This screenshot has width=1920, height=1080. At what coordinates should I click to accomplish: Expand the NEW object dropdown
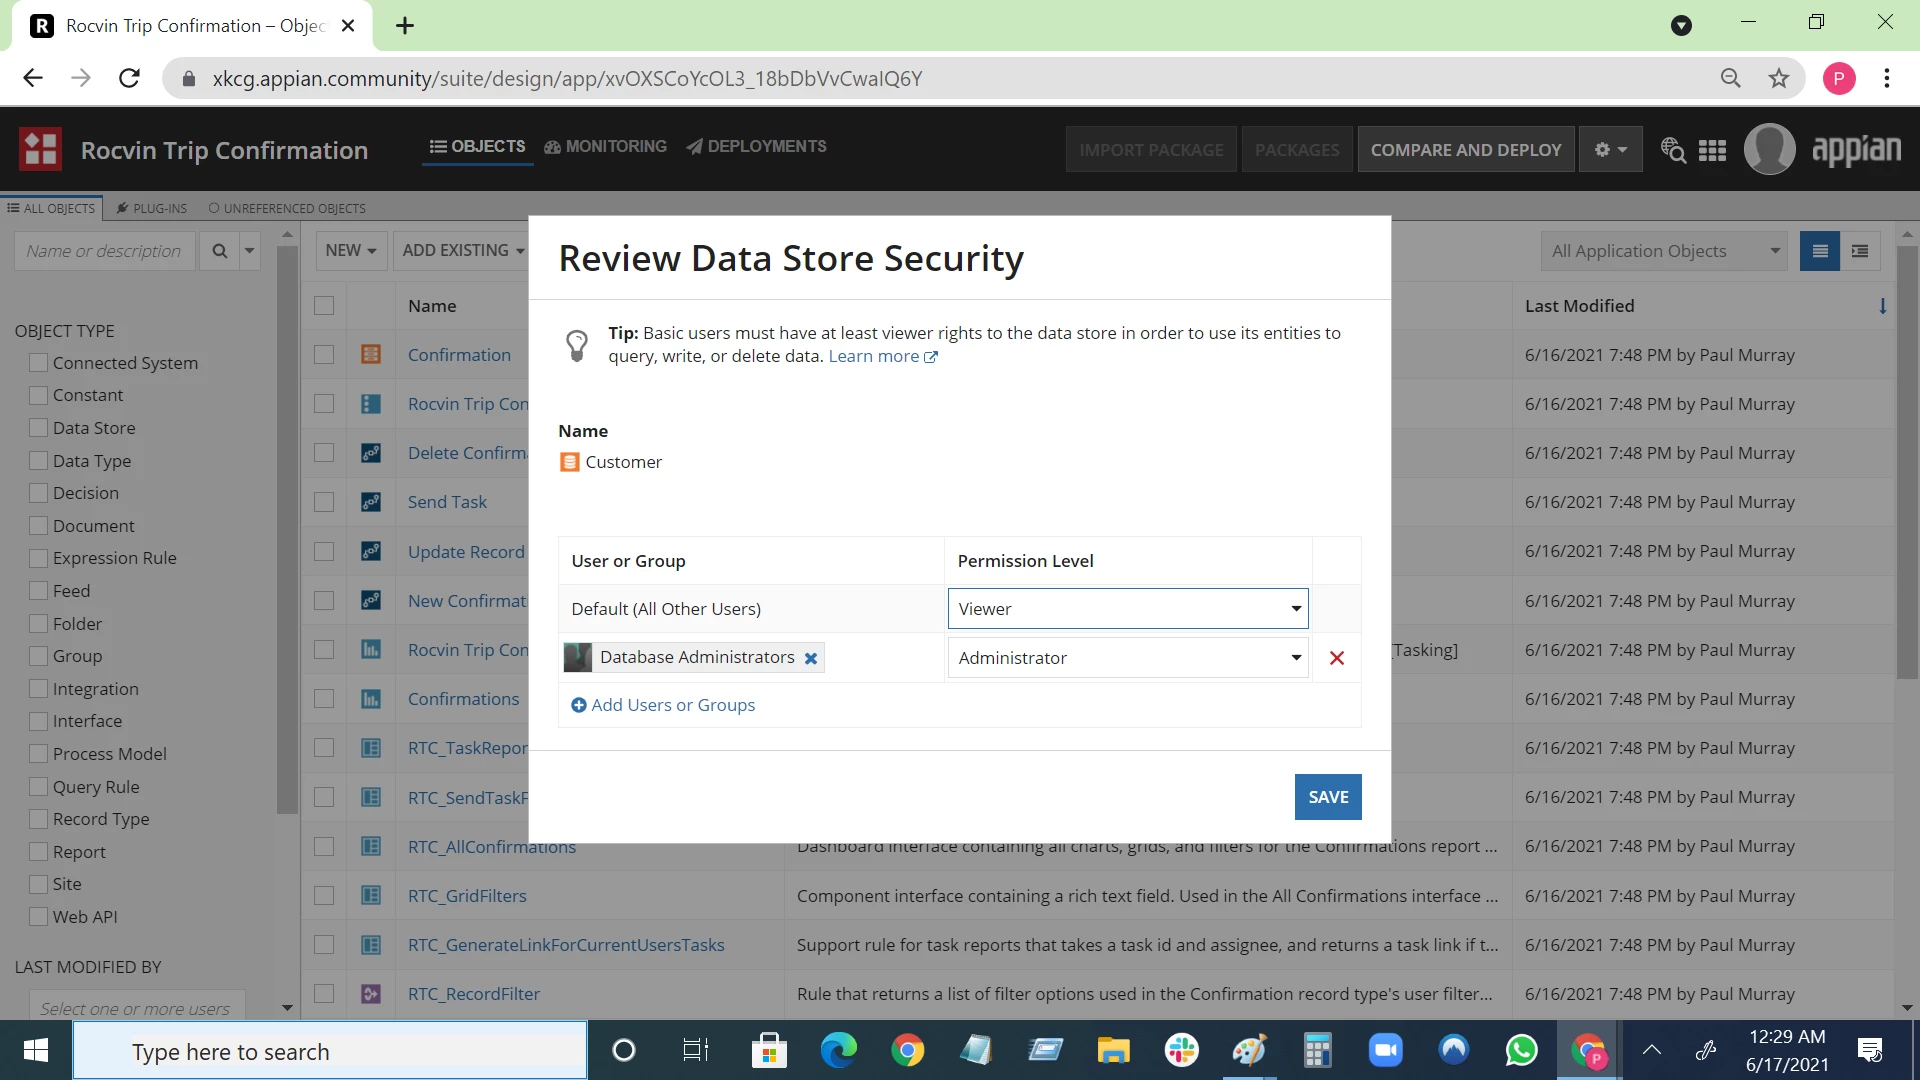click(351, 251)
